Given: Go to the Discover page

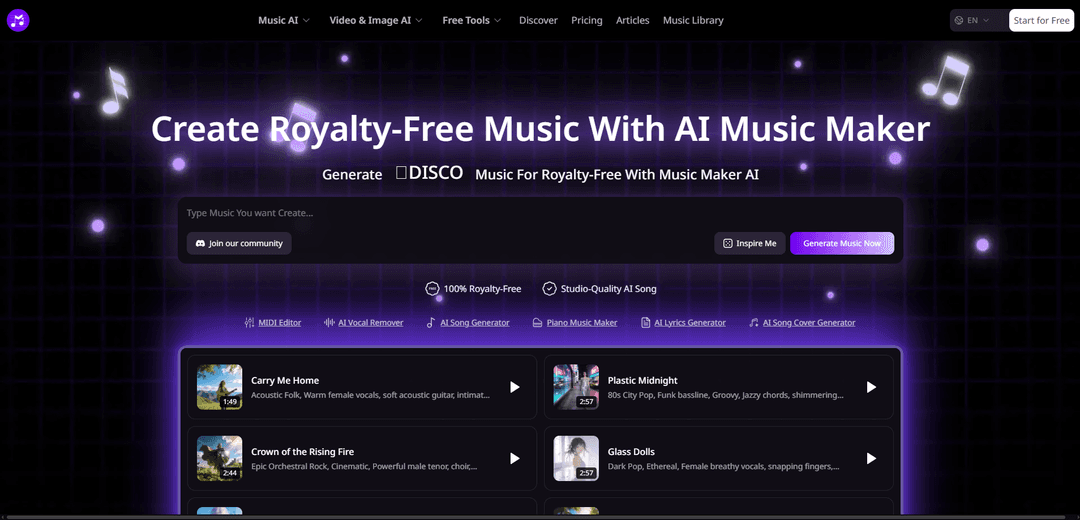Looking at the screenshot, I should point(538,21).
